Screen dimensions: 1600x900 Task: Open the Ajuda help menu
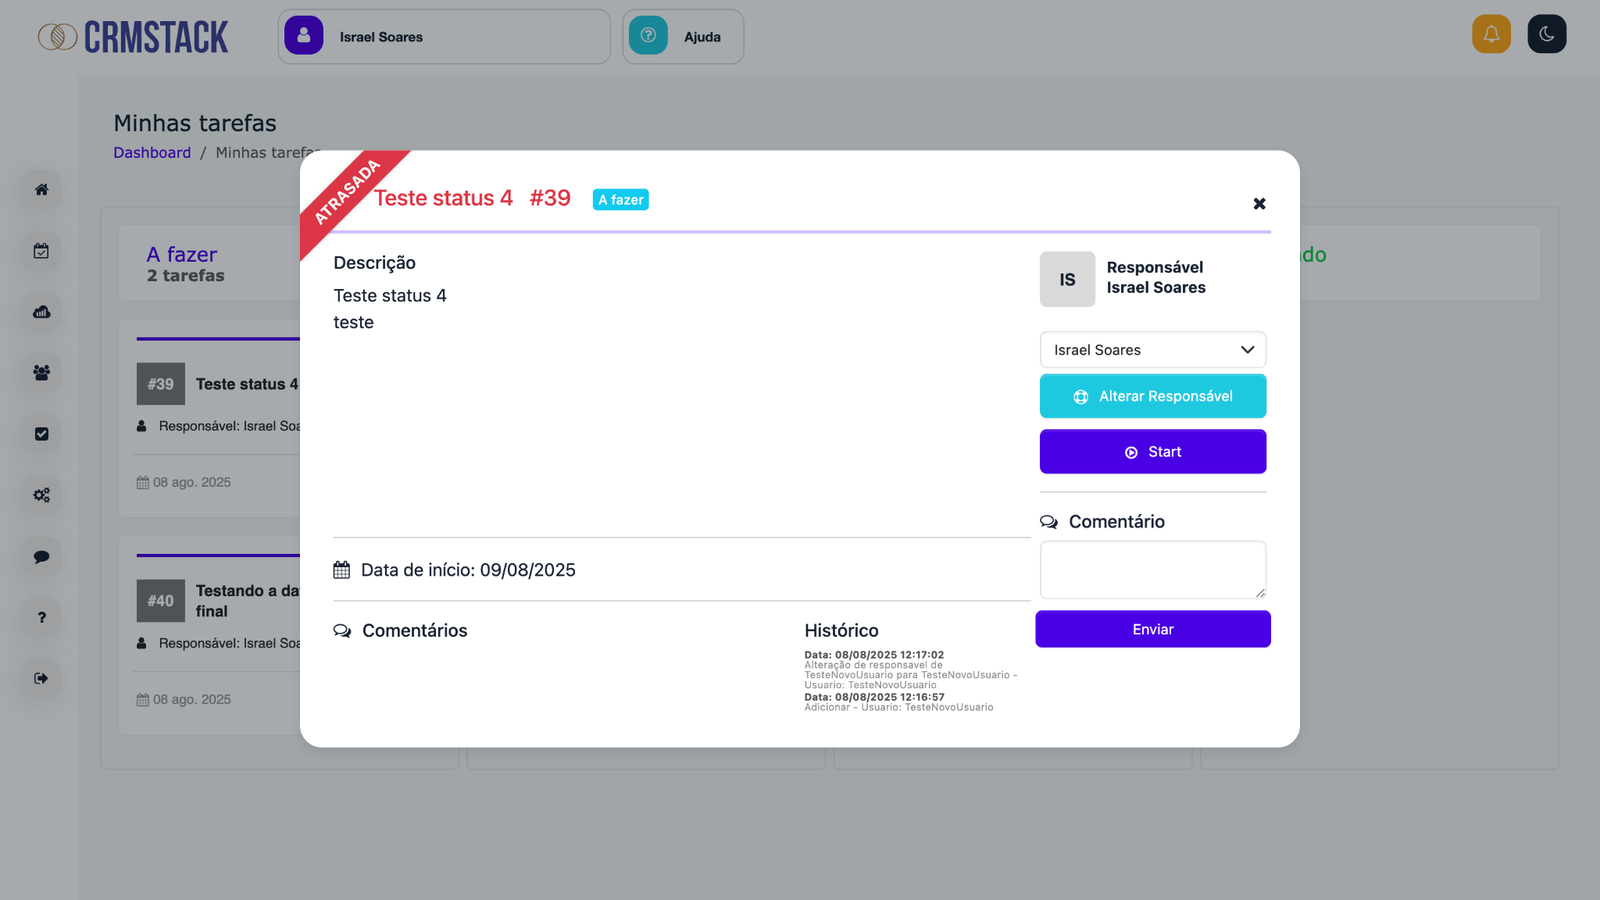pos(683,37)
